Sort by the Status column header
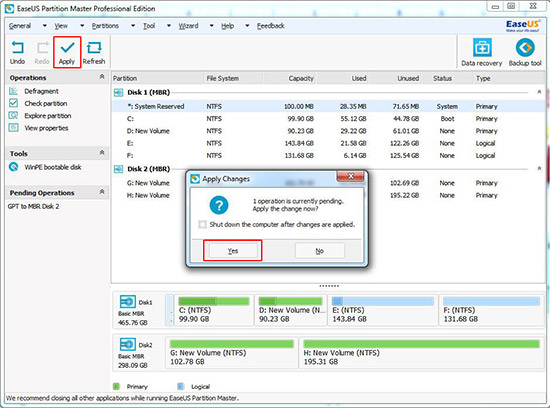This screenshot has height=408, width=550. point(448,78)
